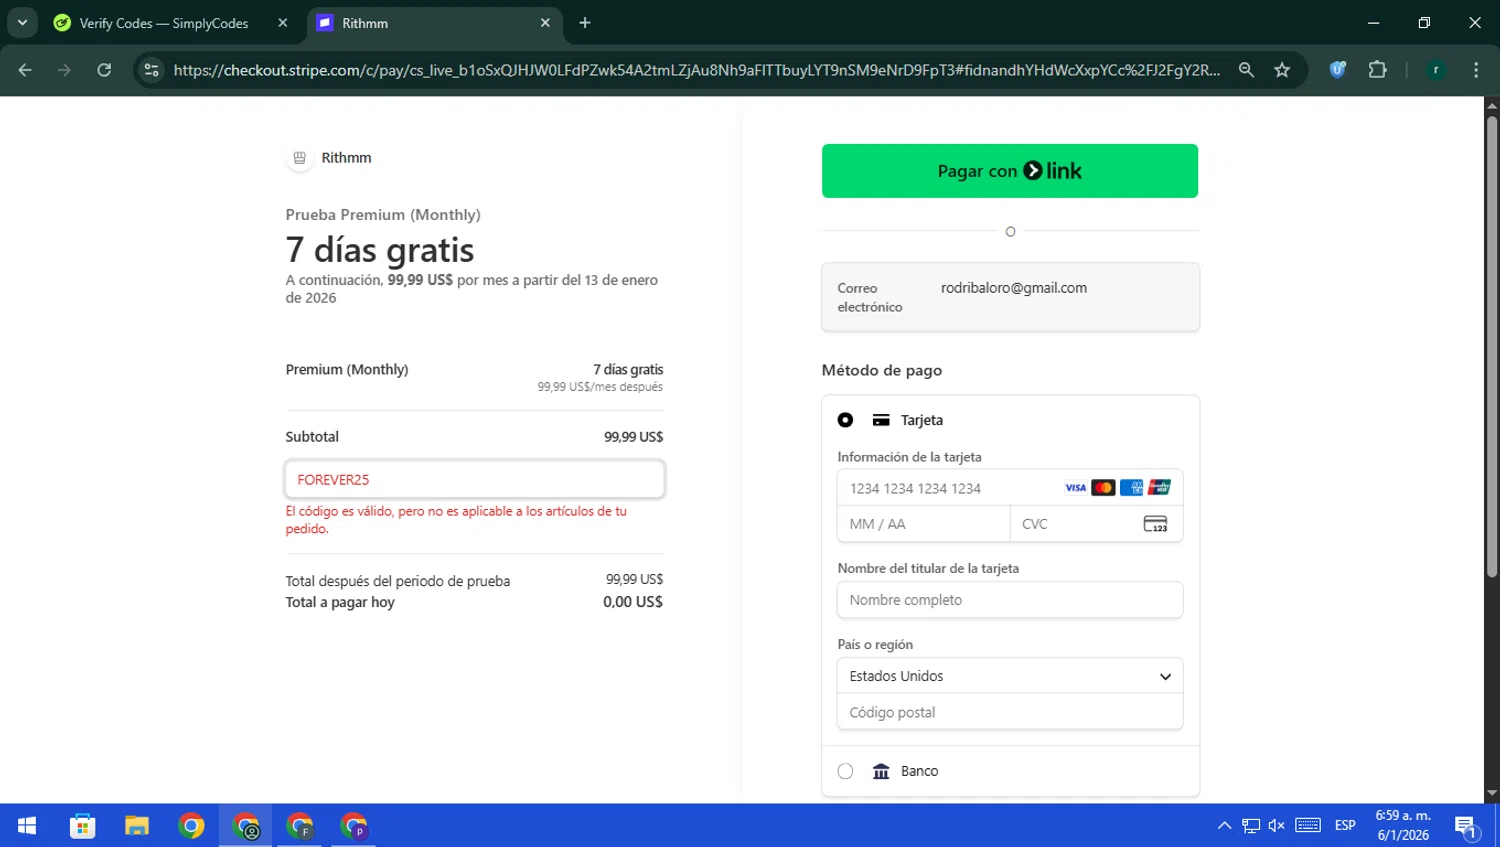Screen dimensions: 1500x847
Task: Click the Código postal field
Action: (x=1010, y=712)
